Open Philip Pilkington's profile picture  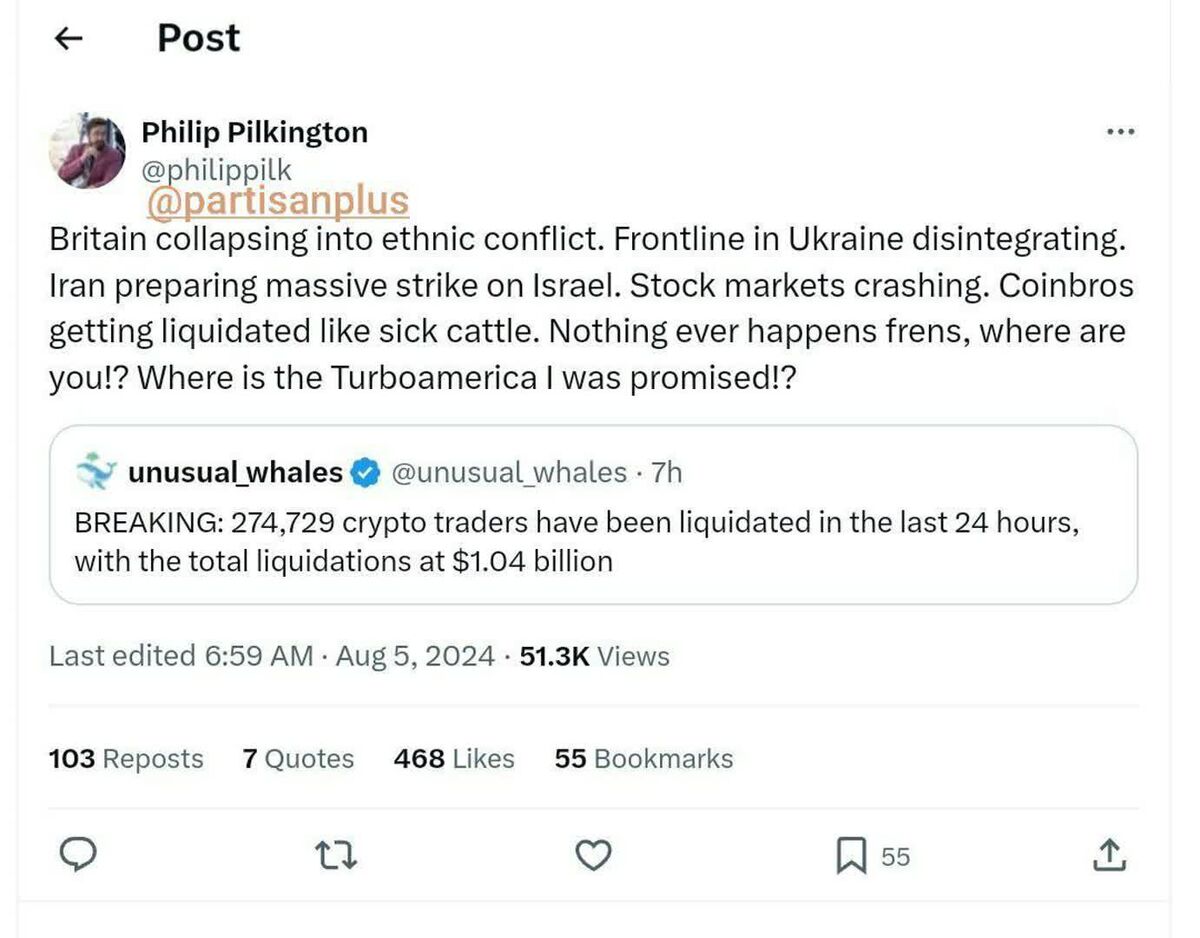pyautogui.click(x=87, y=150)
